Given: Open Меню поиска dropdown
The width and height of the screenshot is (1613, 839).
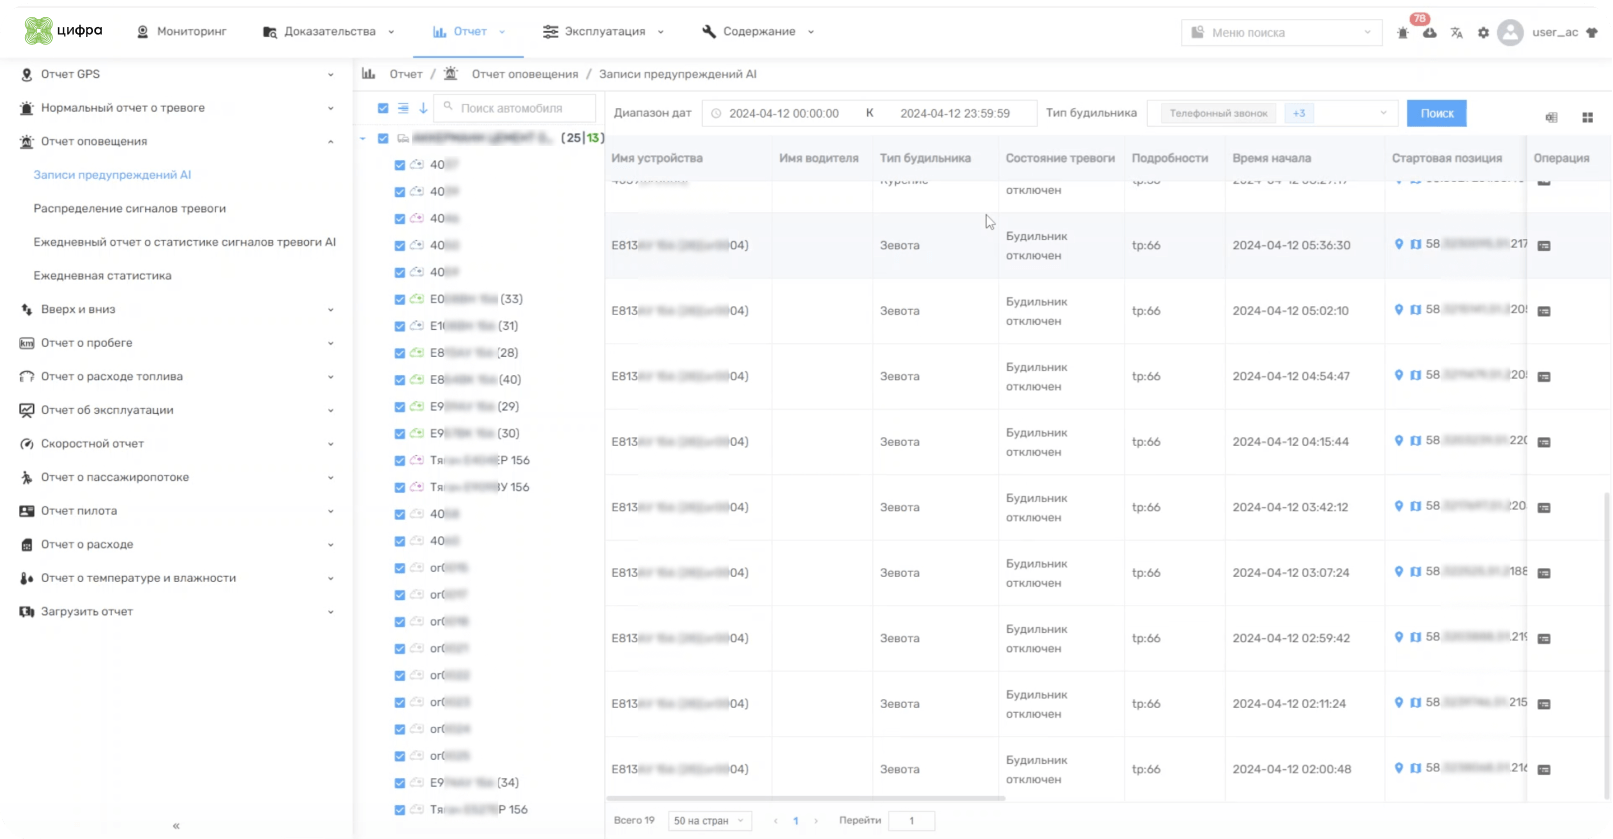Looking at the screenshot, I should point(1281,33).
